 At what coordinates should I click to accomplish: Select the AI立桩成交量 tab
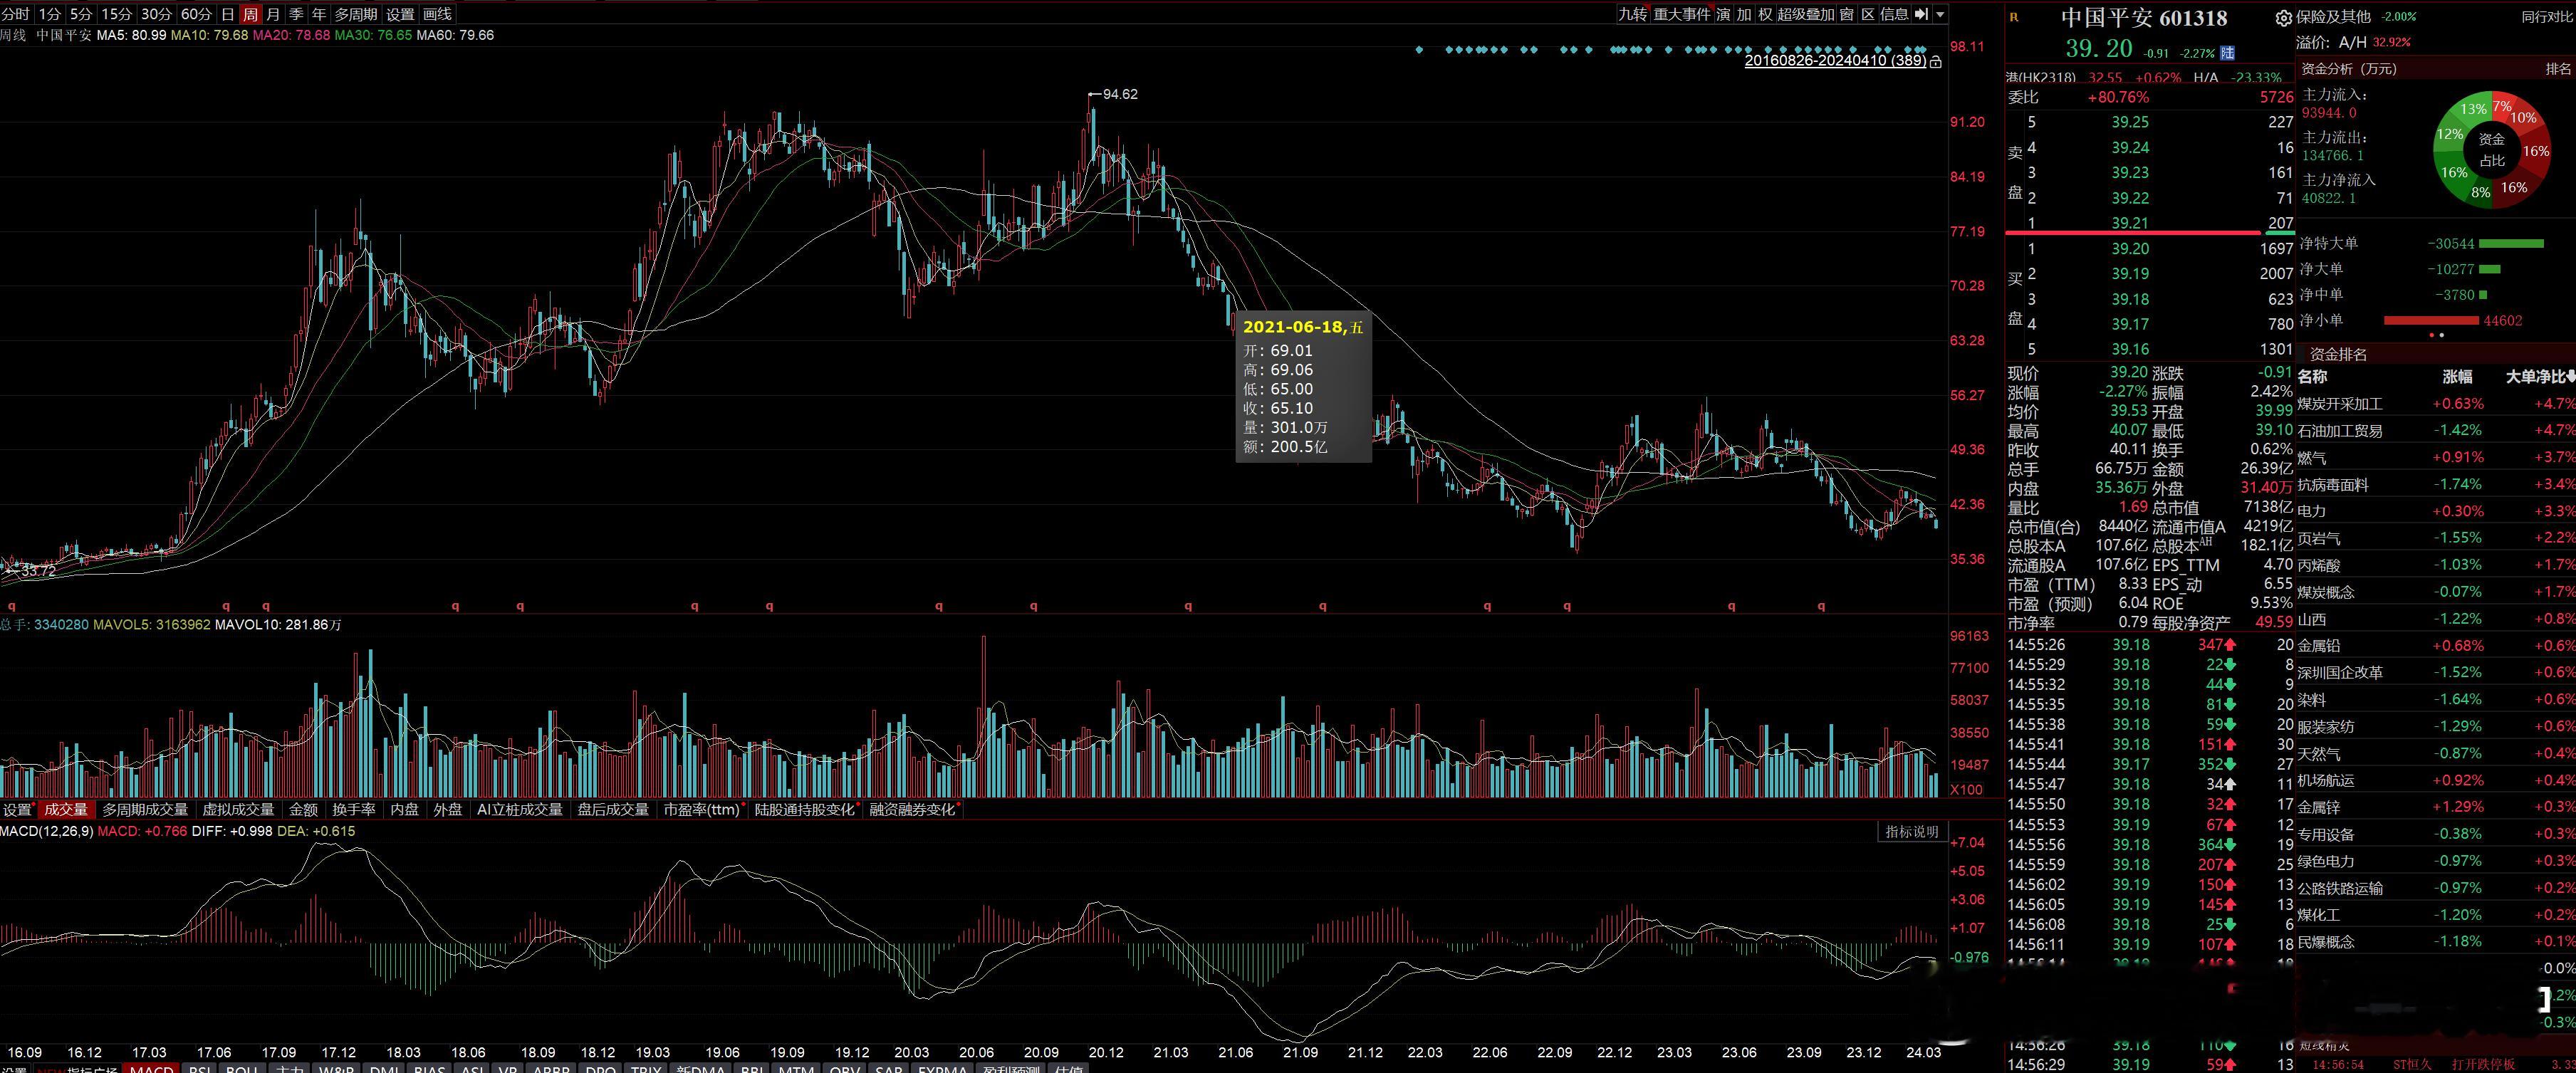point(520,810)
